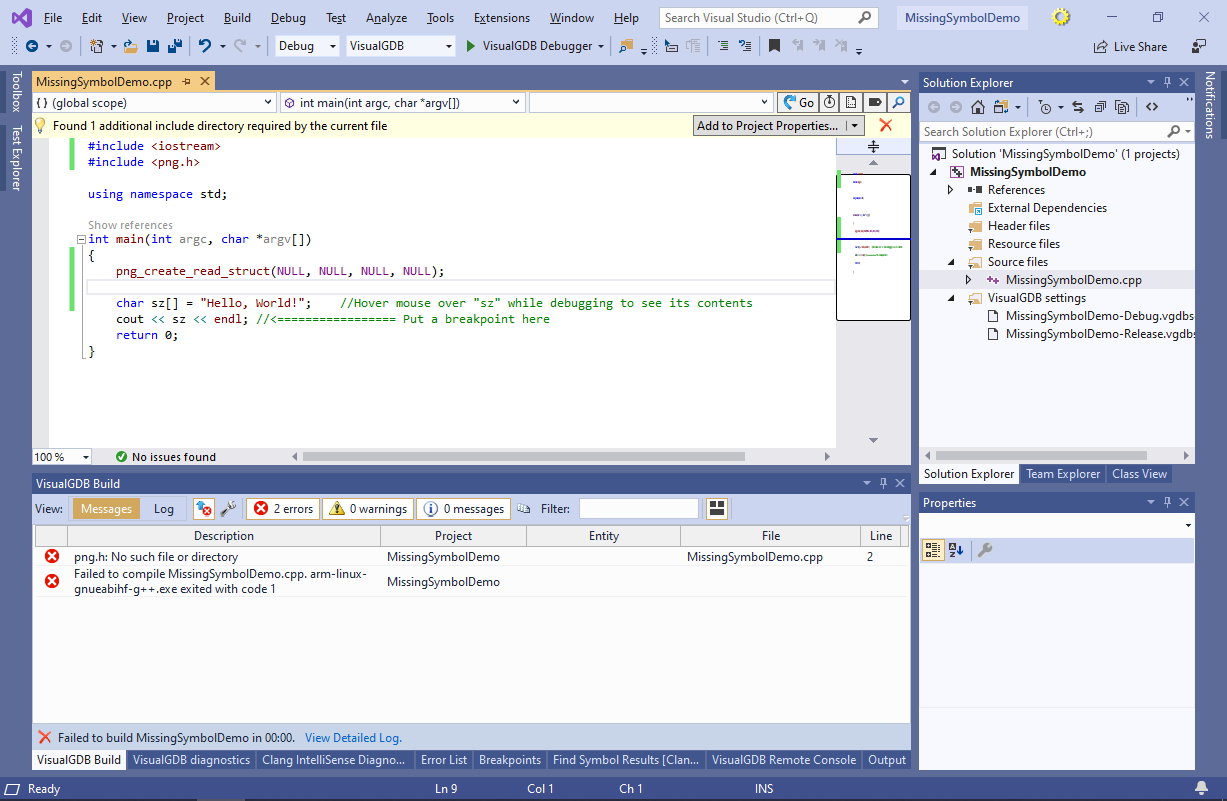Click the Pending Changes Filter clock icon
Viewport: 1227px width, 801px height.
pos(1045,107)
